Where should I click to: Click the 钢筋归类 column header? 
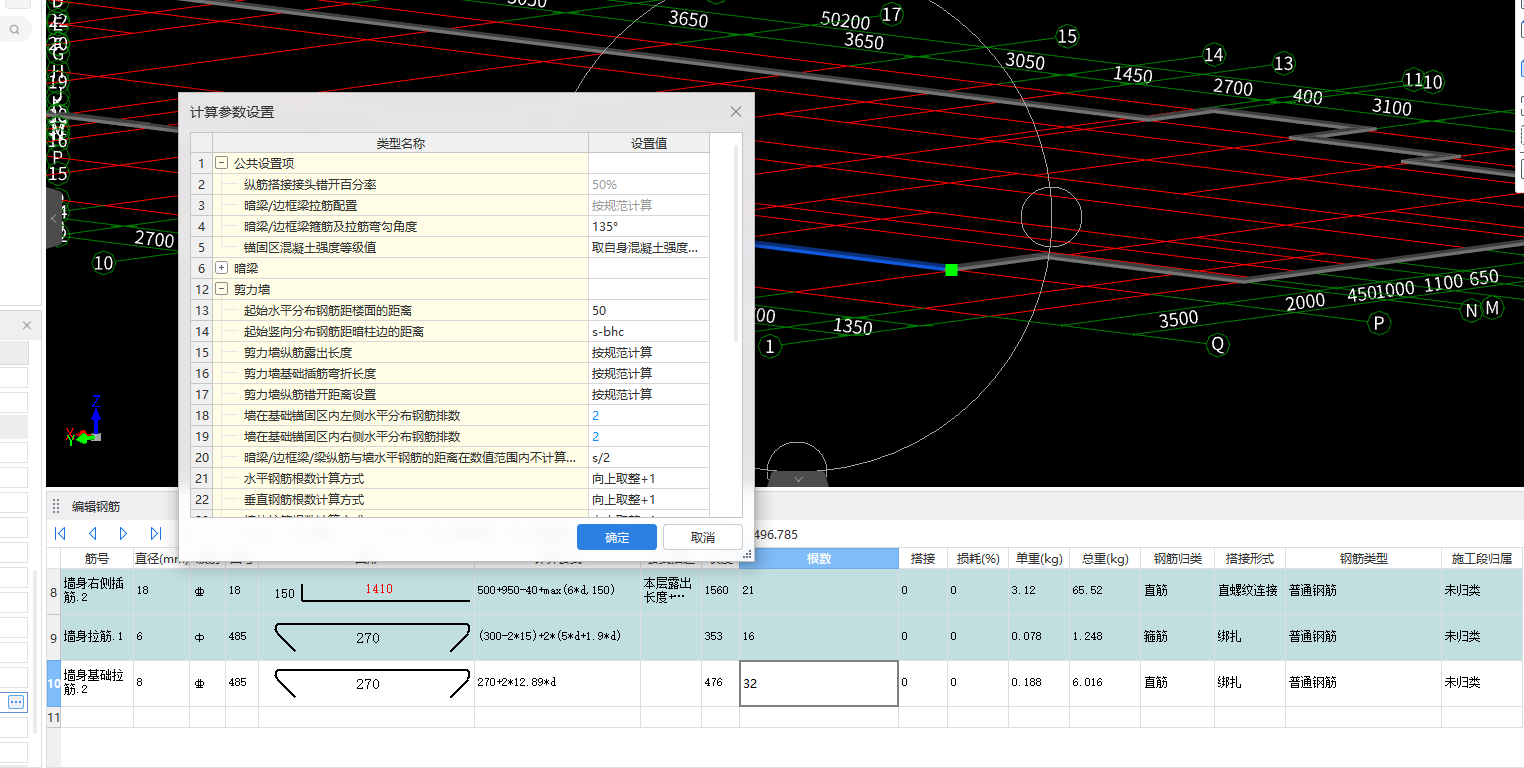pyautogui.click(x=1177, y=558)
